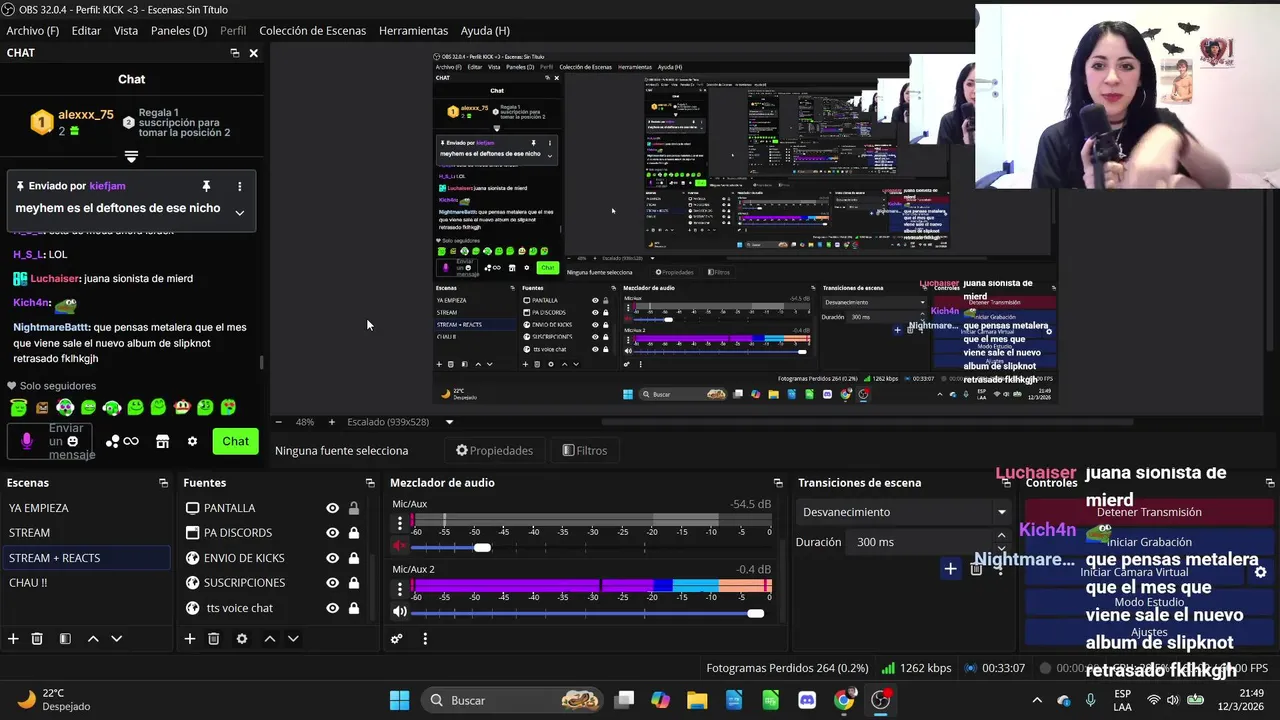Show hidden system tray icons chevron
Viewport: 1280px width, 720px height.
(x=1037, y=700)
